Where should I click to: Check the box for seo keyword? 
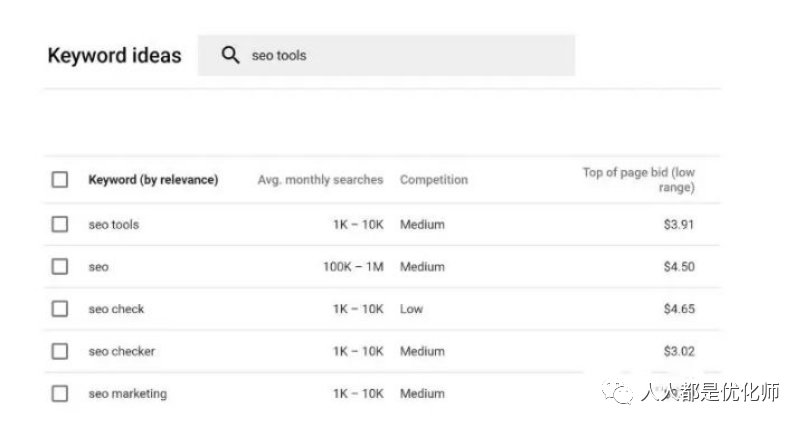pyautogui.click(x=60, y=266)
